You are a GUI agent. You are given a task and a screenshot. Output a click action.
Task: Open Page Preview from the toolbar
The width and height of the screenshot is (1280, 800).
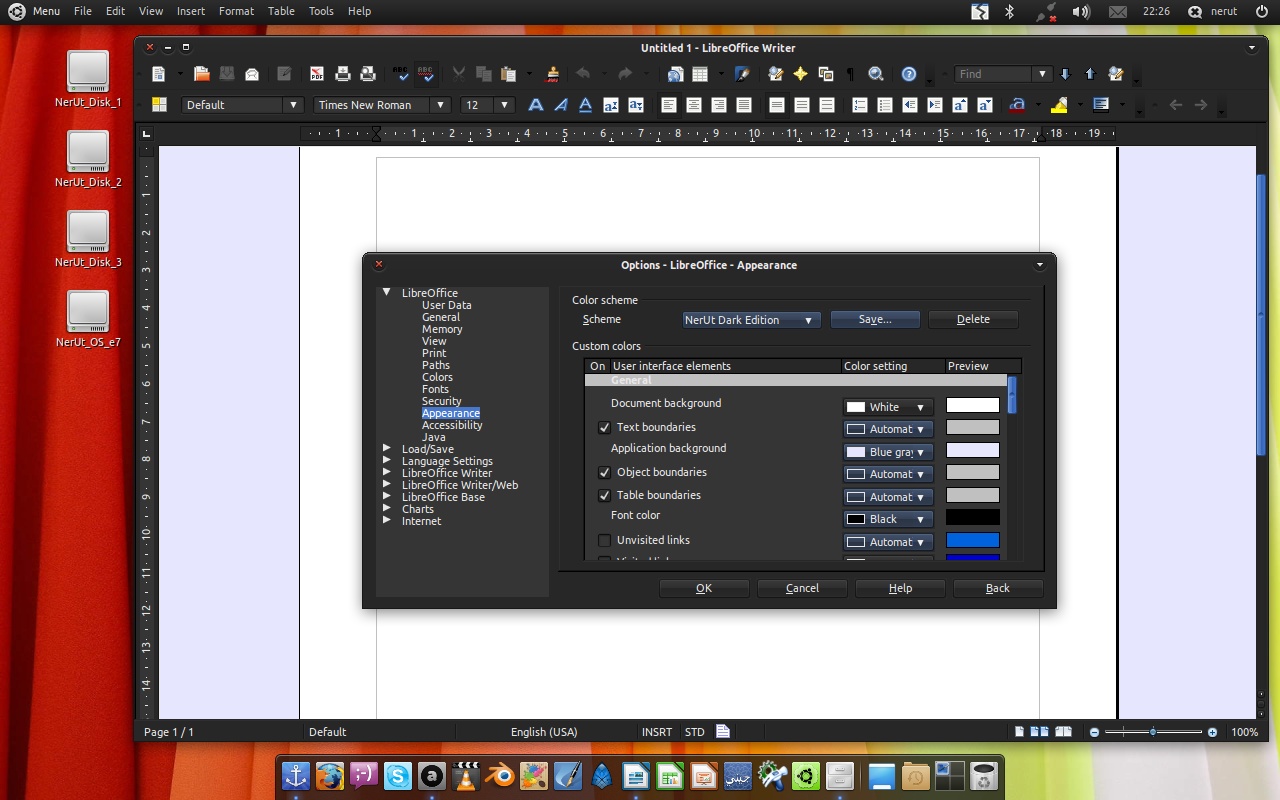[x=368, y=74]
